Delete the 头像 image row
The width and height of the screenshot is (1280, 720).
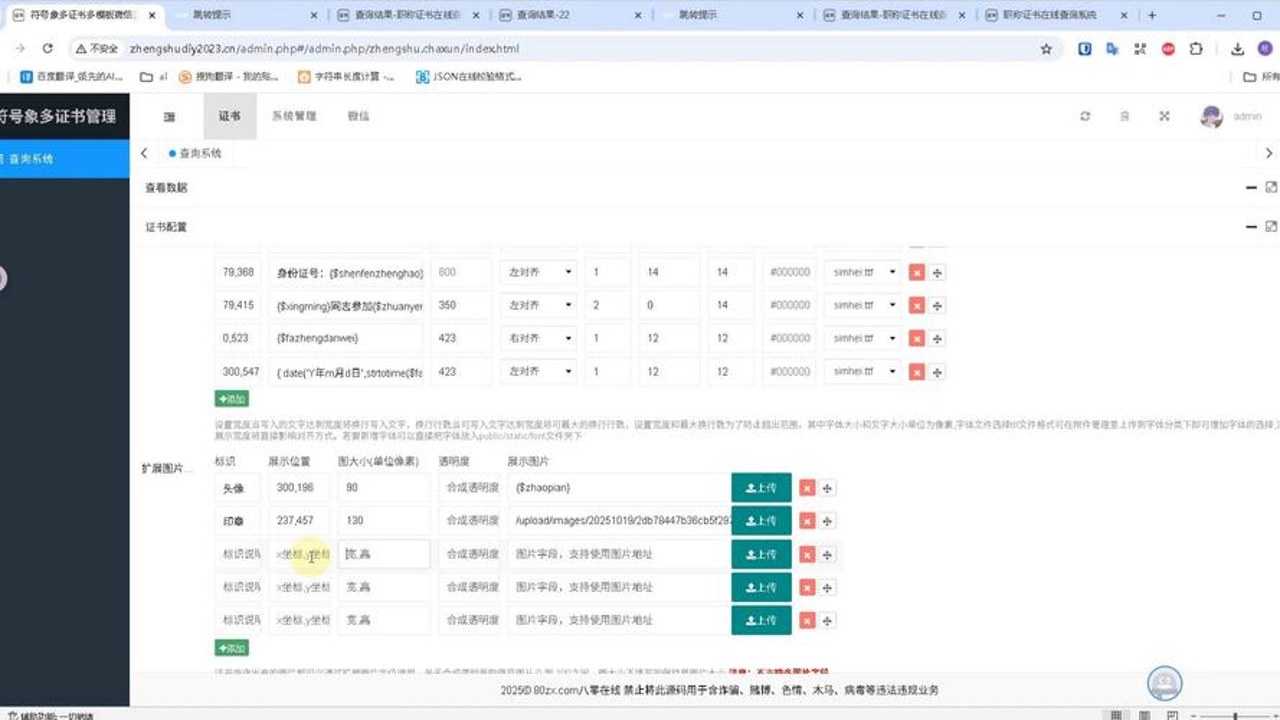tap(807, 488)
